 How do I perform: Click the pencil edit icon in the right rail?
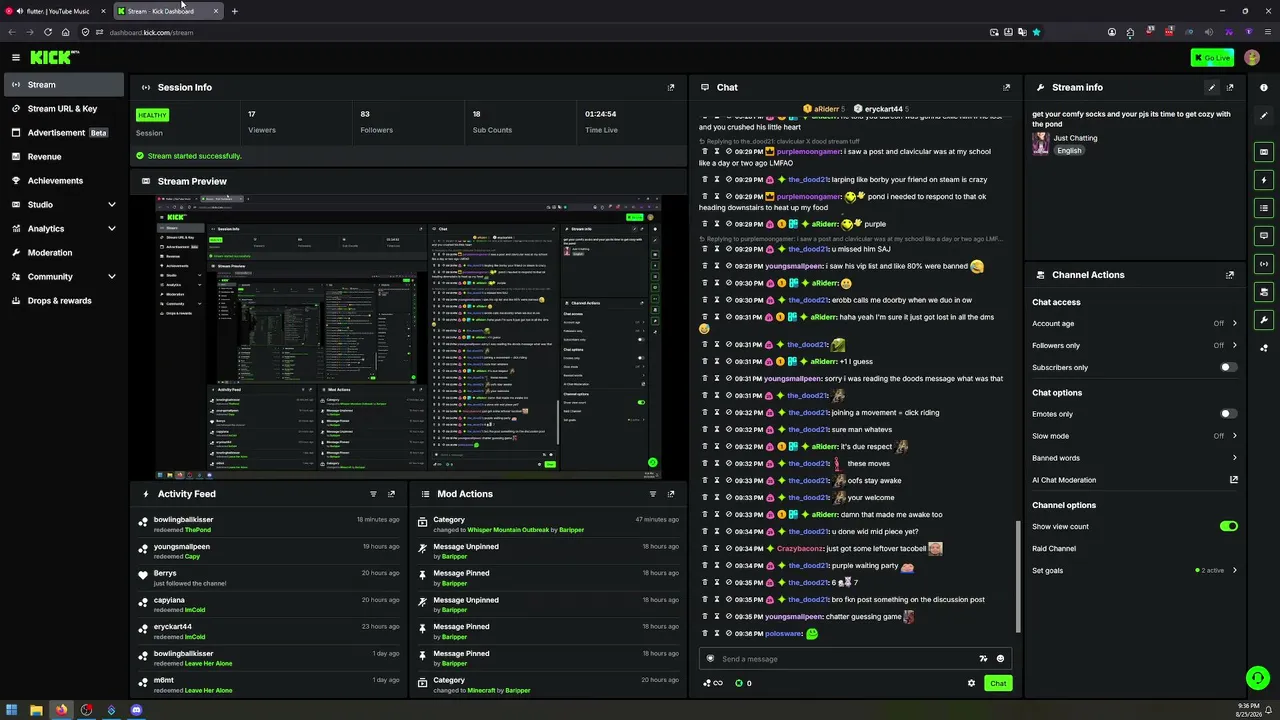[x=1264, y=116]
